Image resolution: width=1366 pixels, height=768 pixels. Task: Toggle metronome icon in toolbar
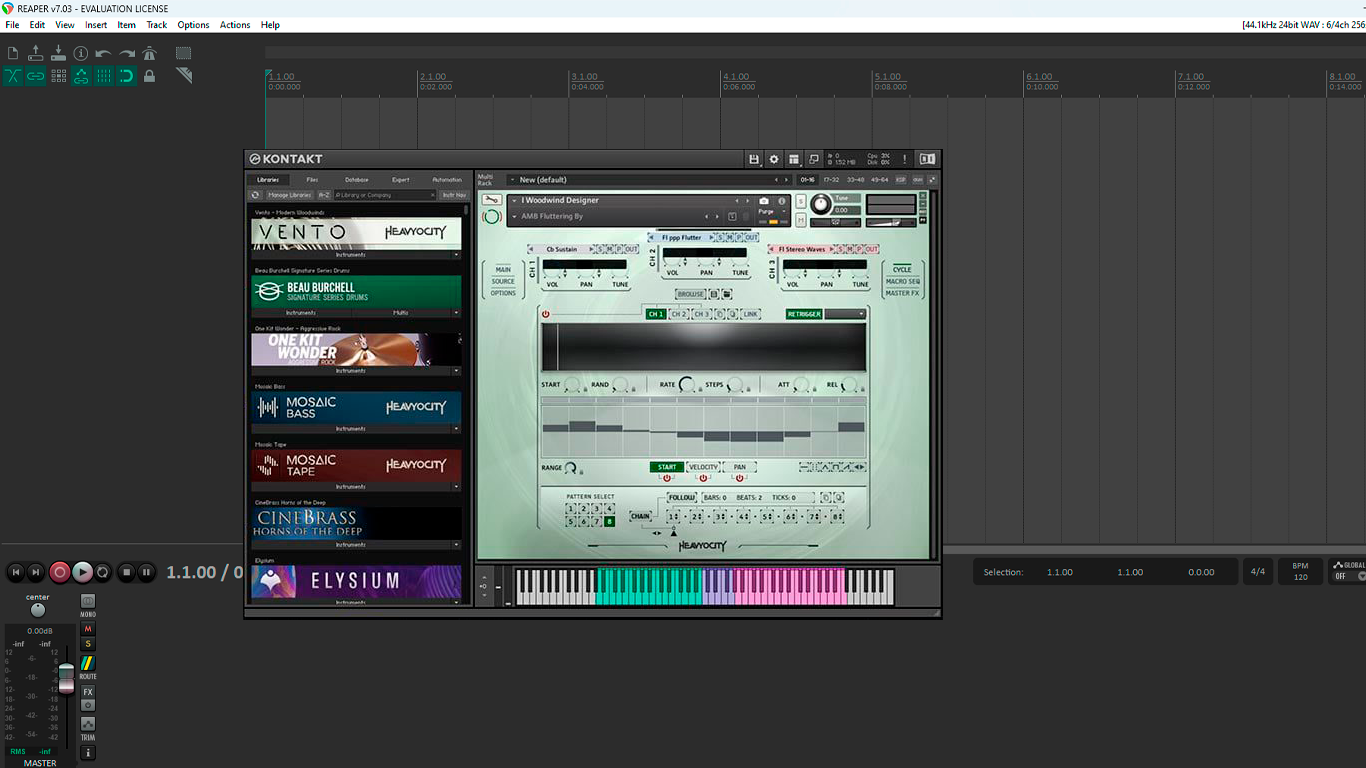click(x=150, y=53)
